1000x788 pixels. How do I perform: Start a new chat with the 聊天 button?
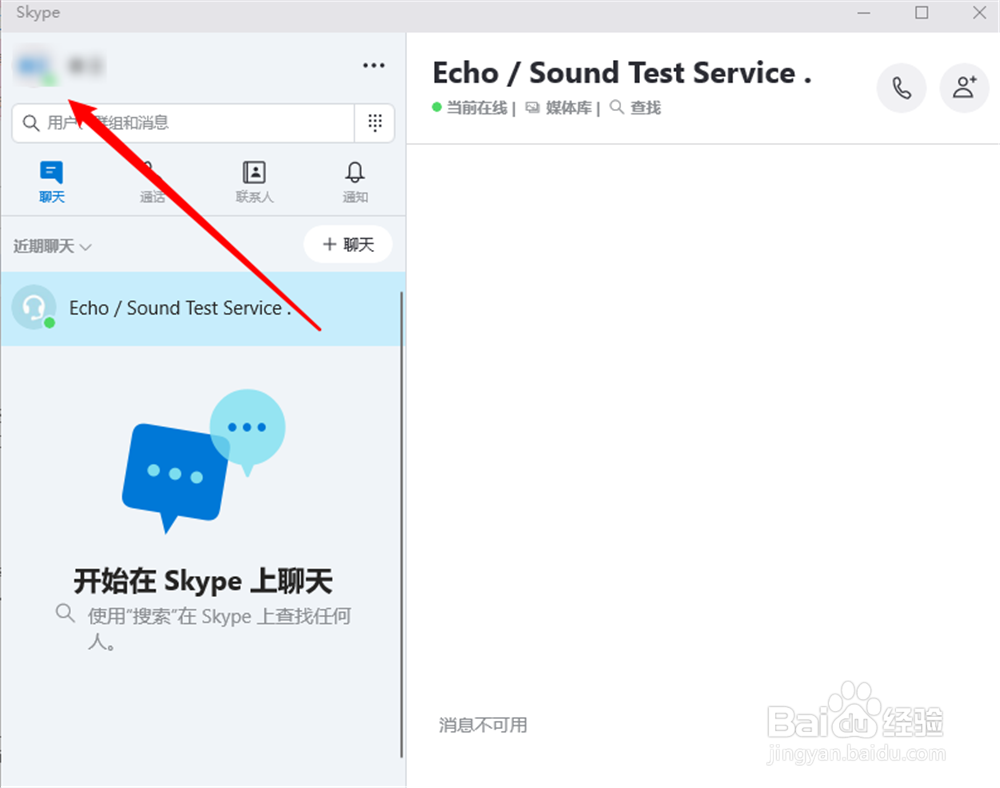click(x=347, y=244)
